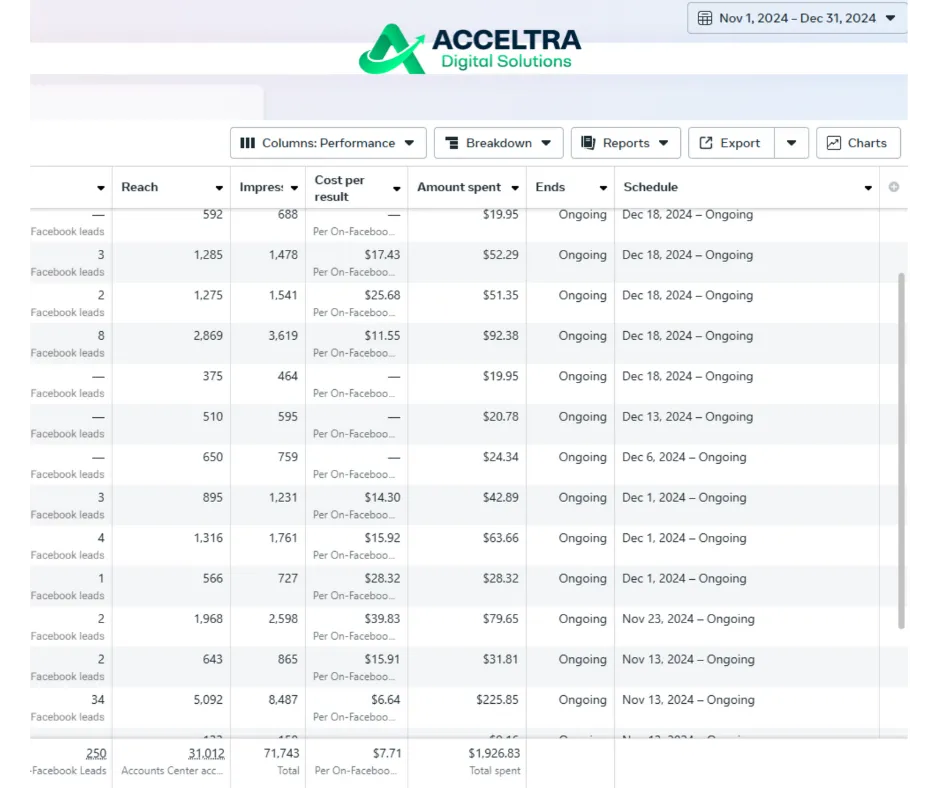
Task: Click the $28.32 cost per result value
Action: click(382, 579)
